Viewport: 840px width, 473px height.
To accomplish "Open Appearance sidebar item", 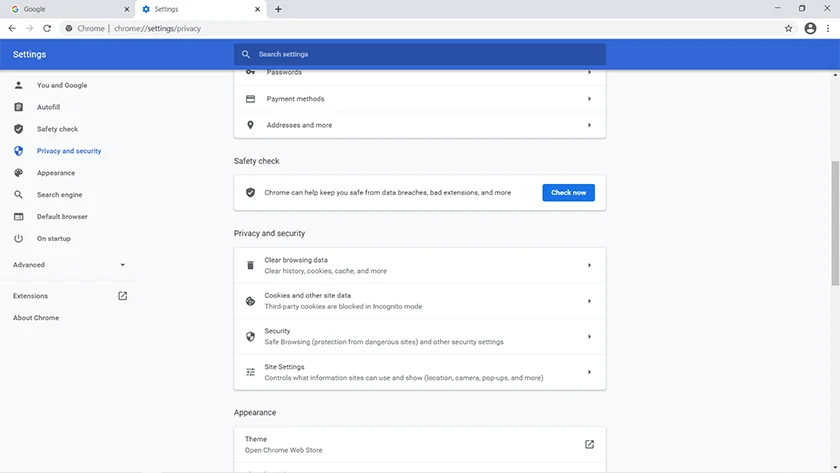I will (x=56, y=173).
